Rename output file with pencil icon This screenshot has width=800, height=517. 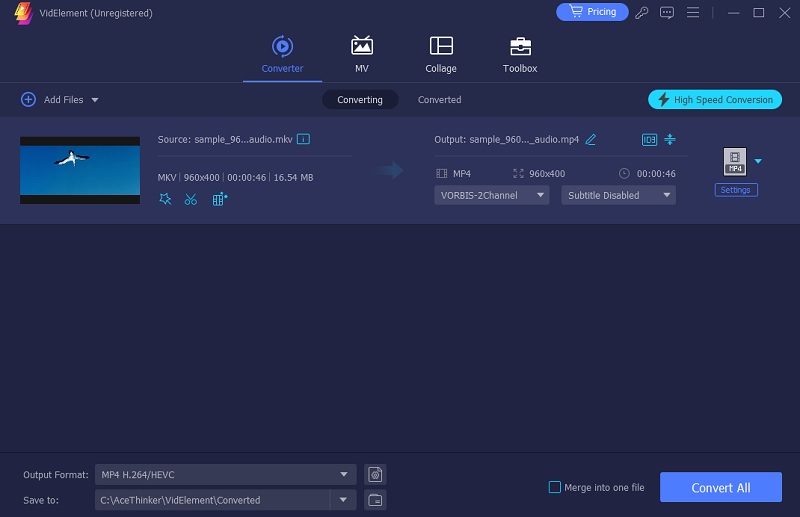[591, 139]
